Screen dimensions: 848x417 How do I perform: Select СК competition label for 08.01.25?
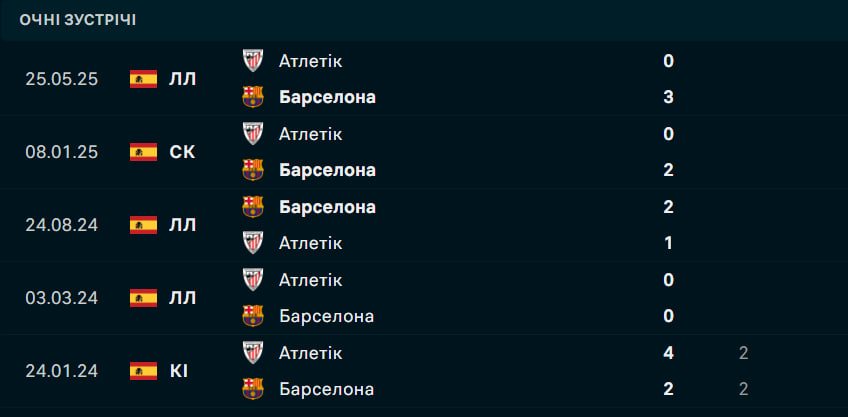183,152
